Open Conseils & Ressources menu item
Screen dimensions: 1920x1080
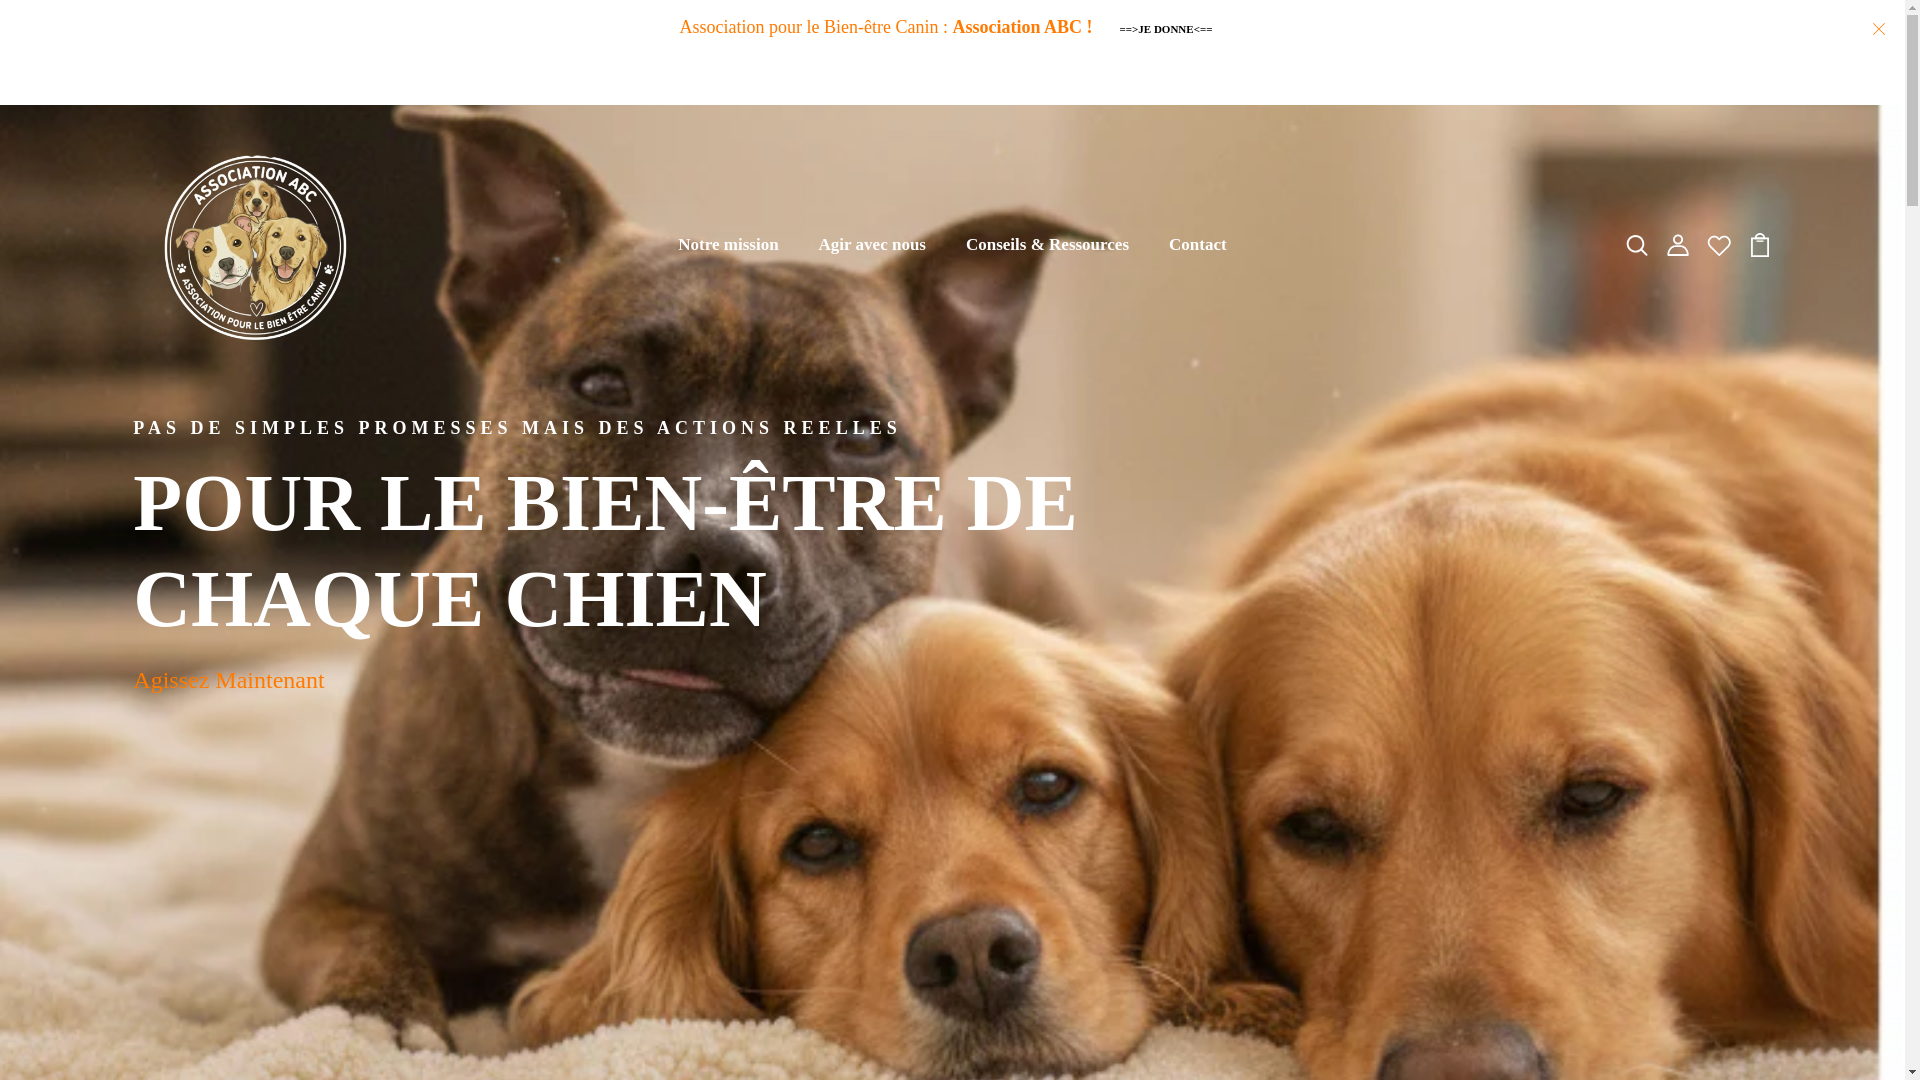click(x=1047, y=245)
